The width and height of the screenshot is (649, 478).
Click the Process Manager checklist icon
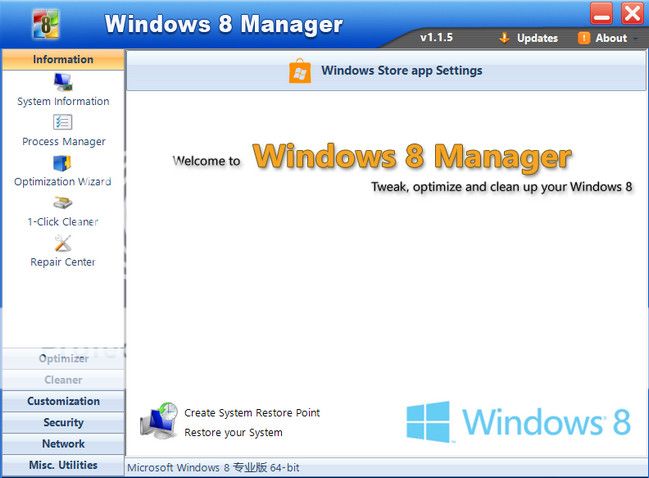(62, 122)
